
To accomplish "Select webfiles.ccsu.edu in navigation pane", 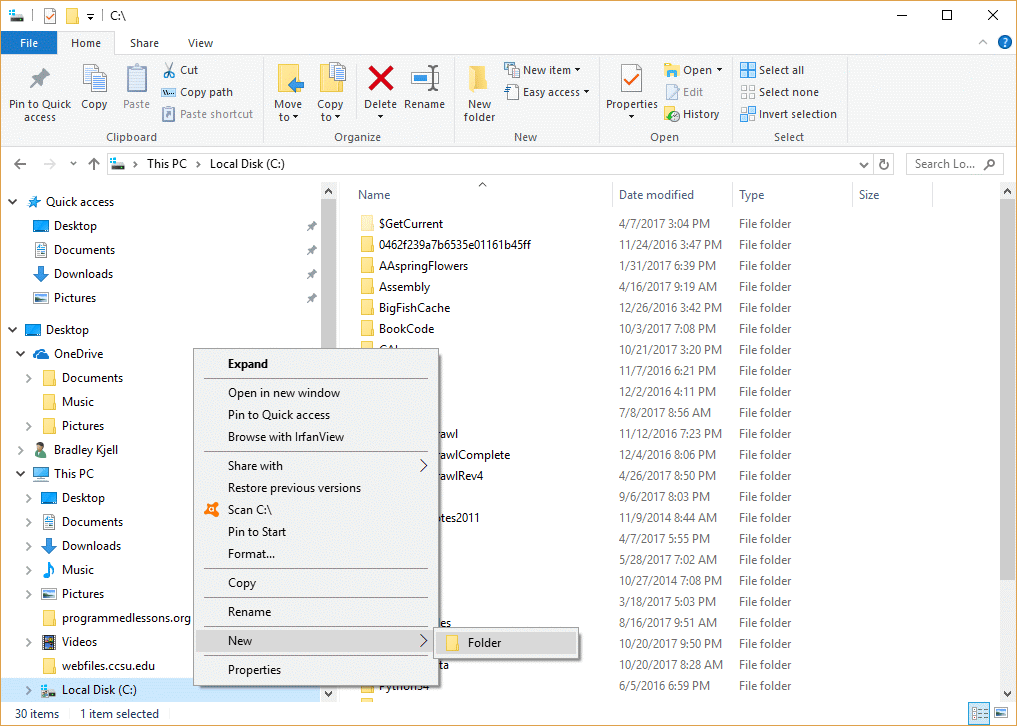I will 108,666.
